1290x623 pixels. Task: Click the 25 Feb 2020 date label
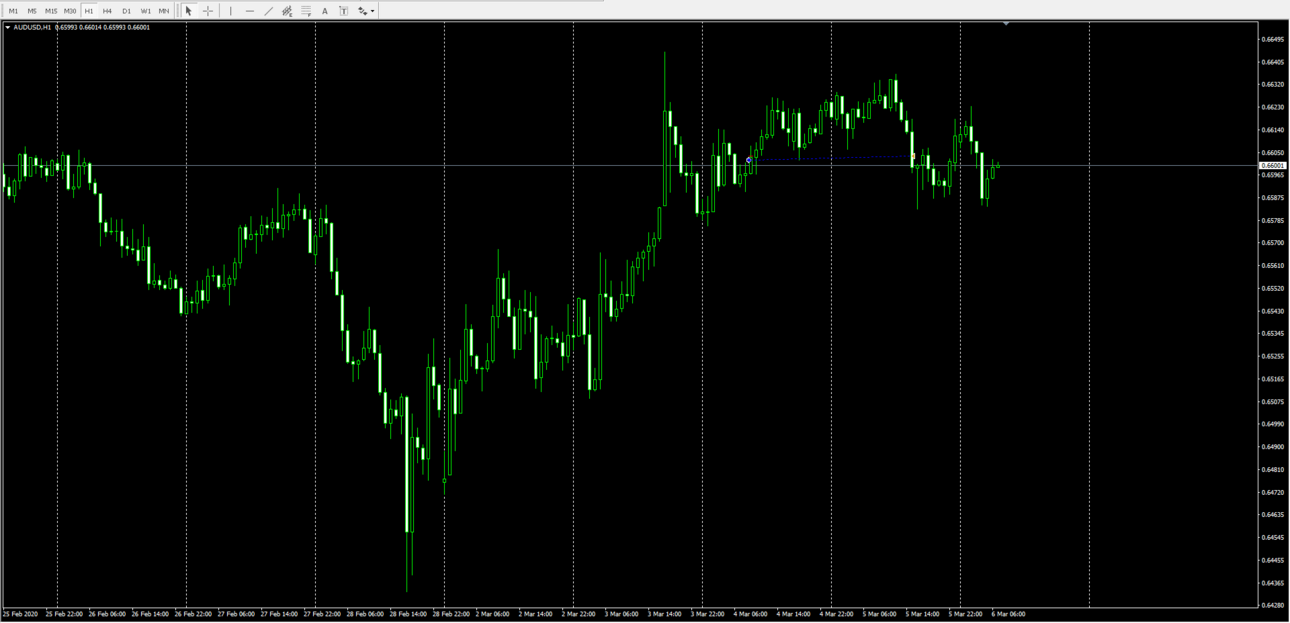(19, 614)
